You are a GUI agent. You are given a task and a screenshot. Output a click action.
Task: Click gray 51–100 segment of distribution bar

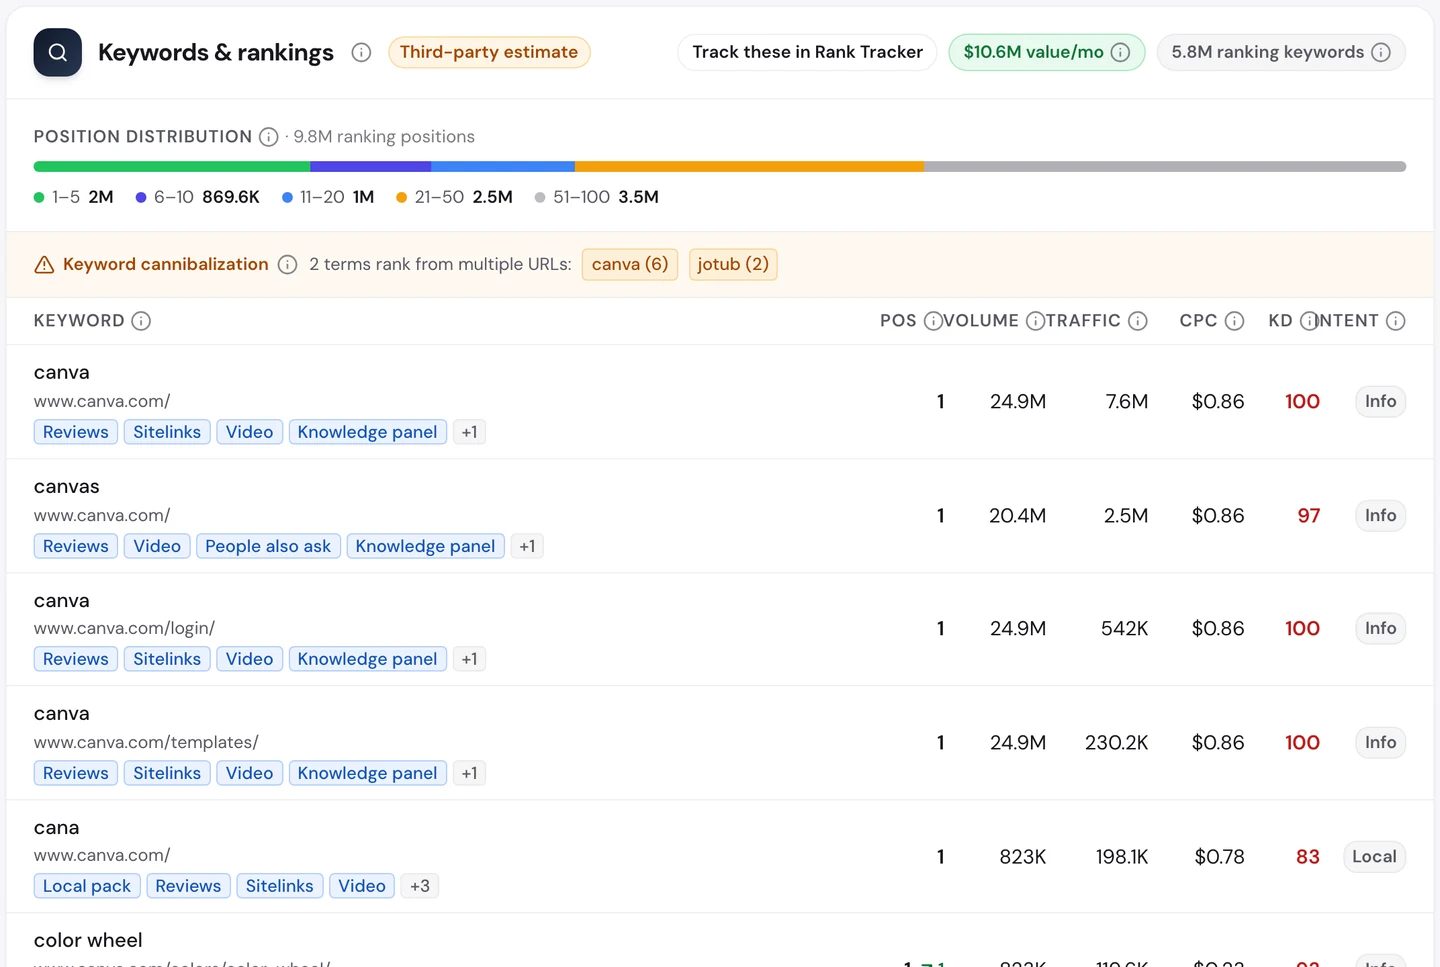click(1165, 167)
